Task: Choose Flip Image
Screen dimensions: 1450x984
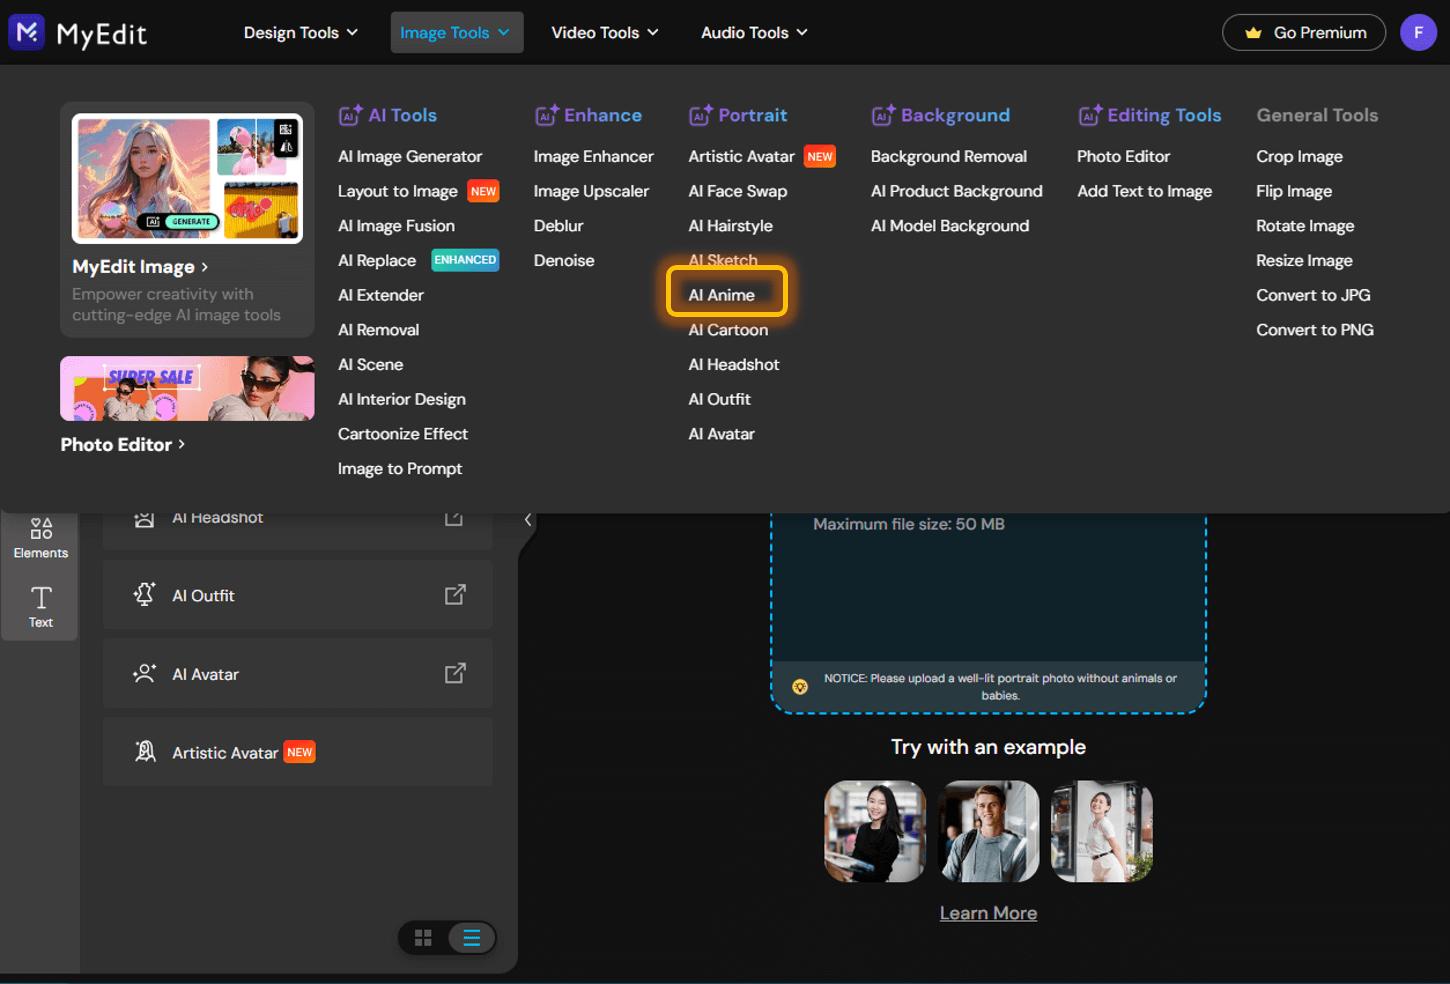Action: click(x=1294, y=191)
